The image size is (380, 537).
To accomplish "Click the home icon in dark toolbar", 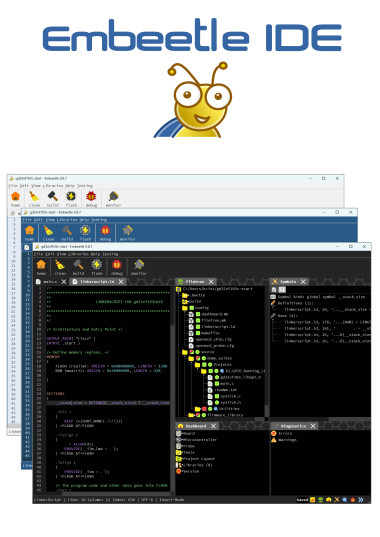I will click(41, 264).
